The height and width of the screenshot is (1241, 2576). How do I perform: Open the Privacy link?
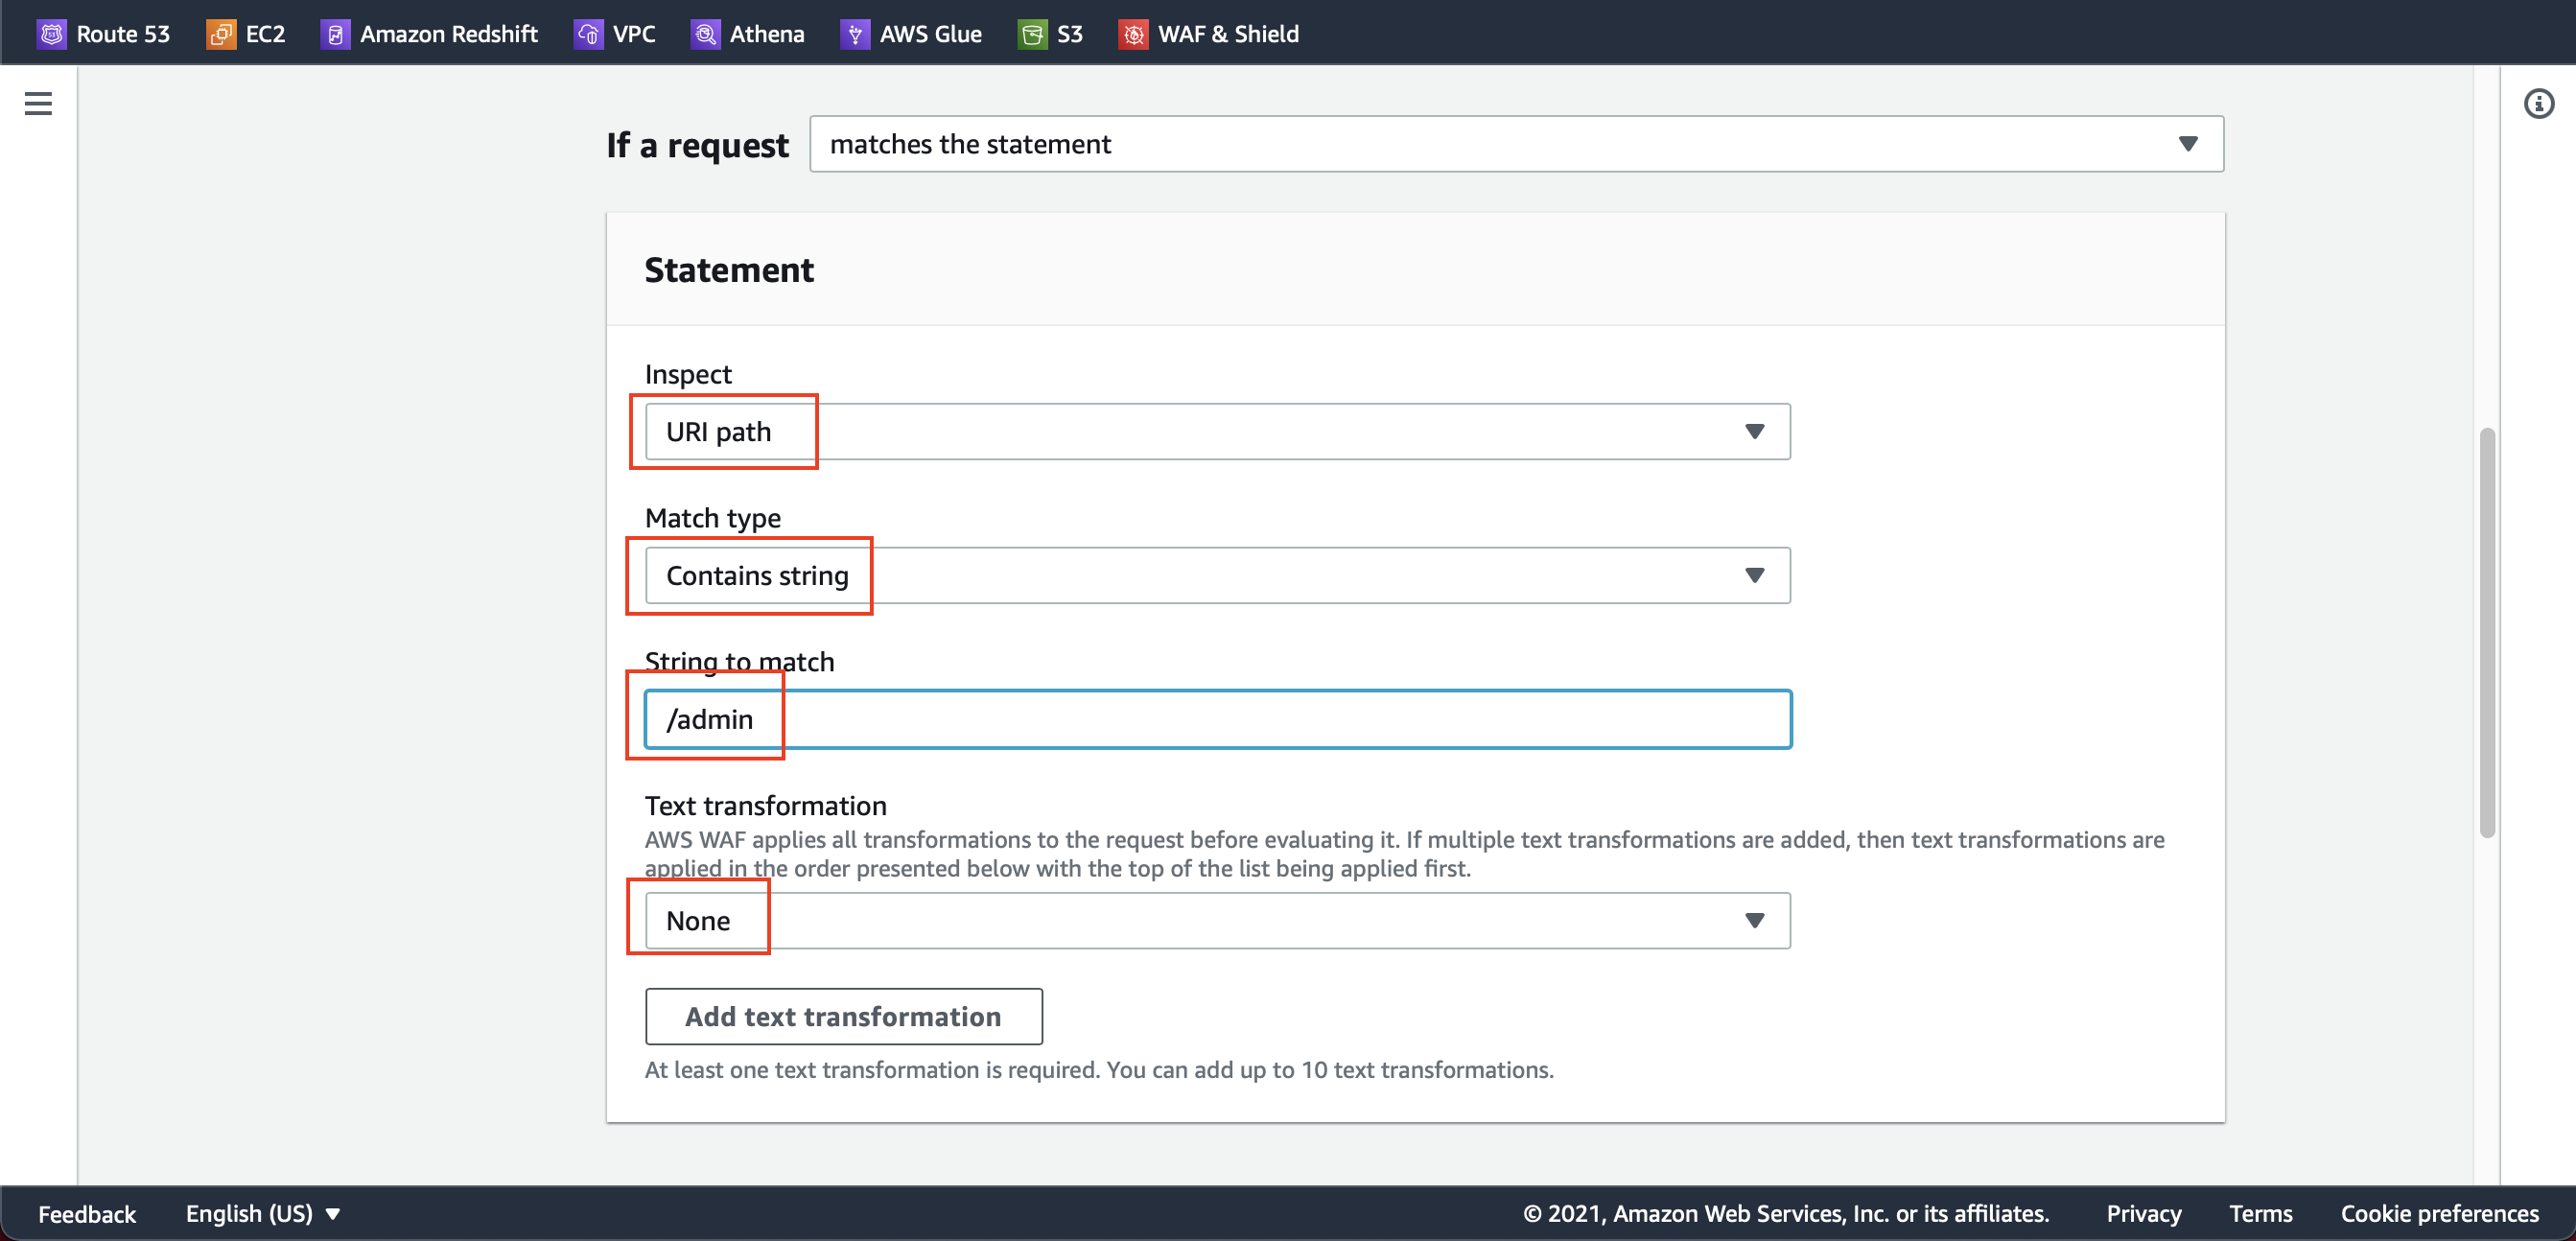(2143, 1213)
